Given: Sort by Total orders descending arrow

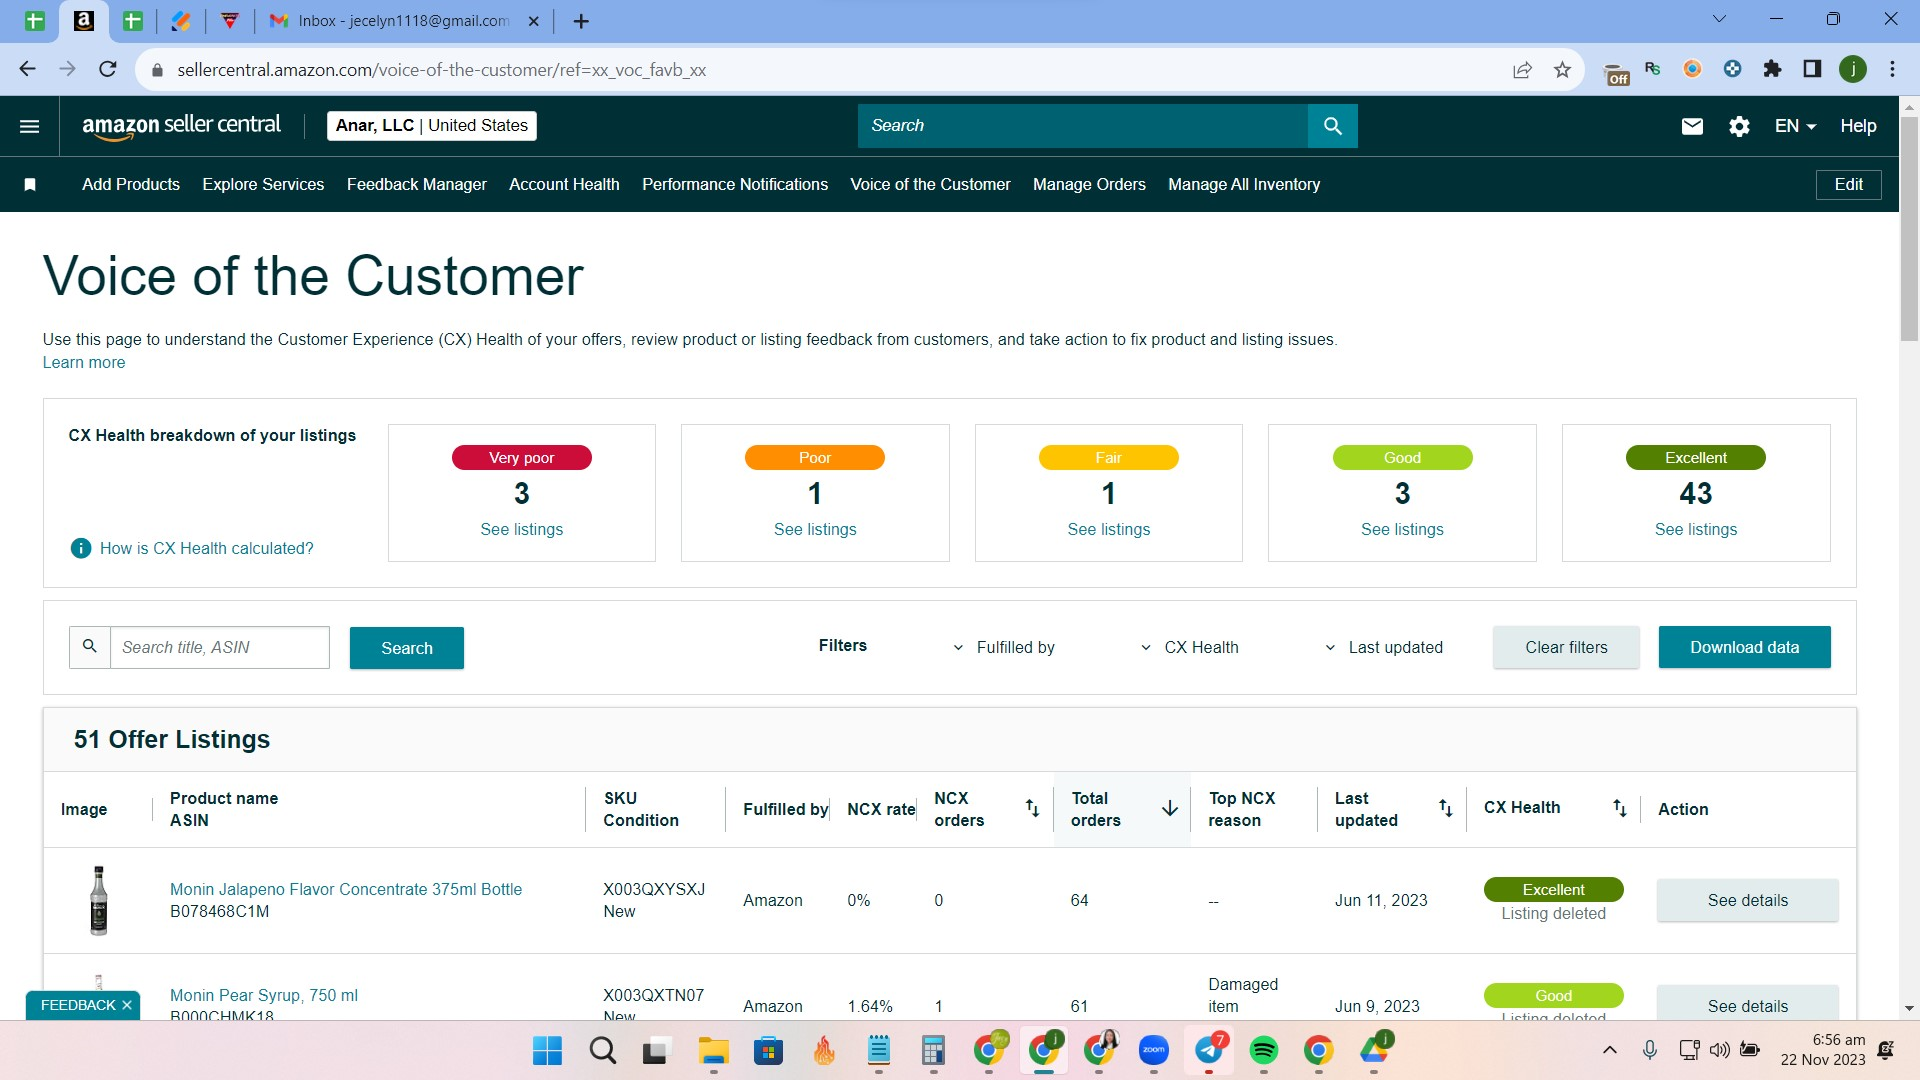Looking at the screenshot, I should pyautogui.click(x=1169, y=808).
